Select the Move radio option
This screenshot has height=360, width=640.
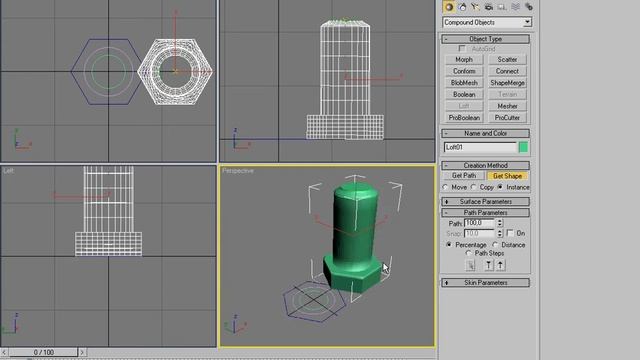445,187
